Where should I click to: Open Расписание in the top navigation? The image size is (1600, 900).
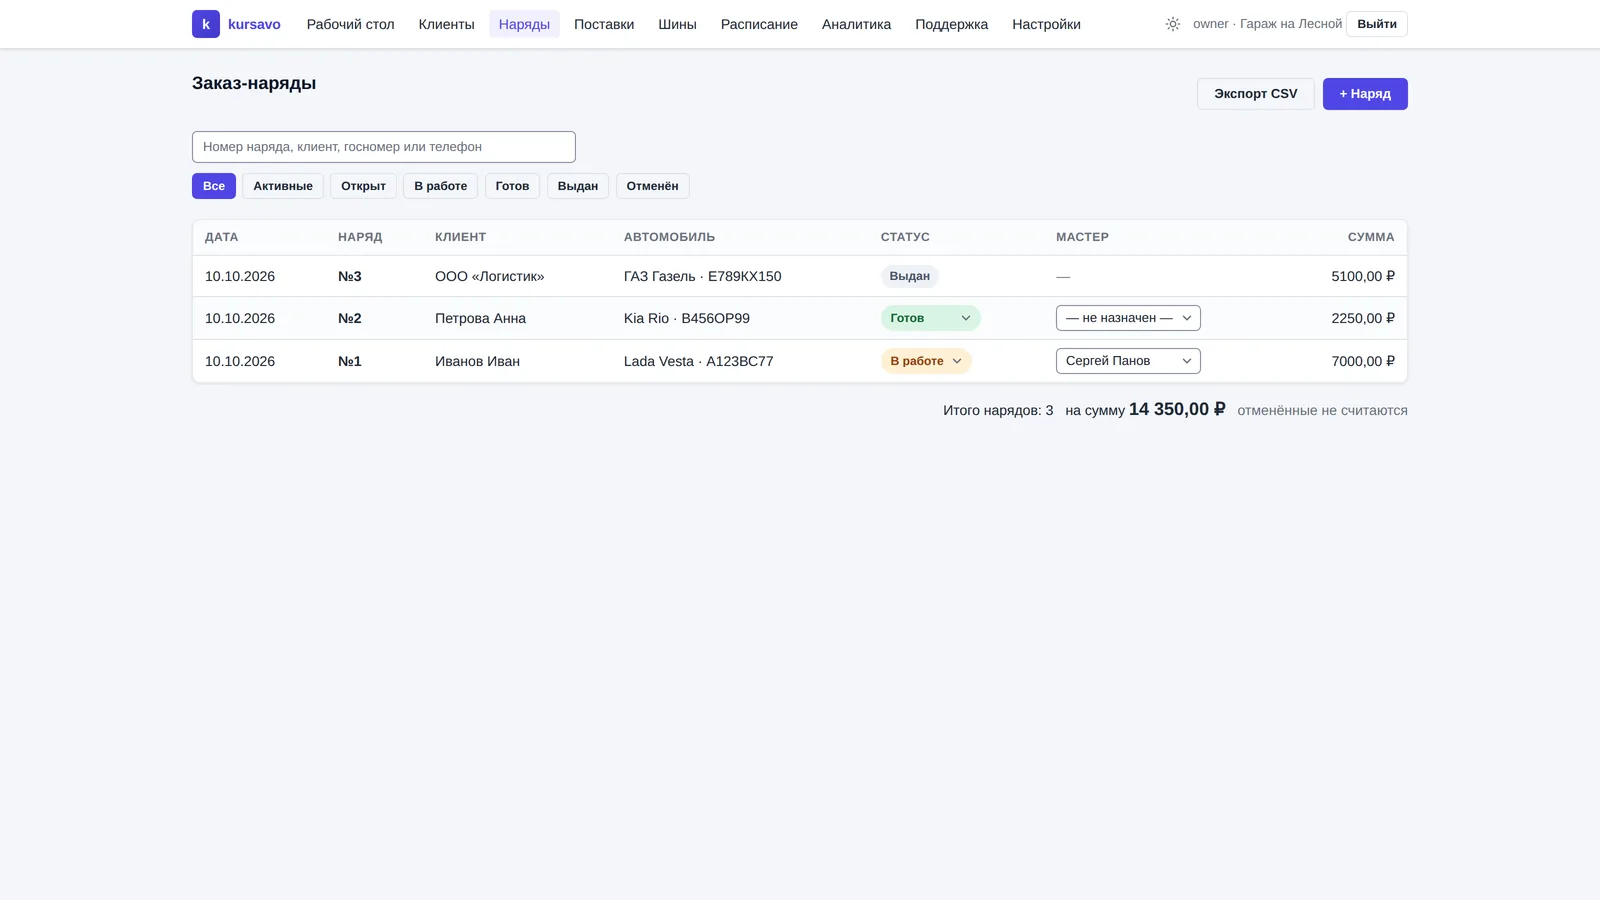(759, 24)
